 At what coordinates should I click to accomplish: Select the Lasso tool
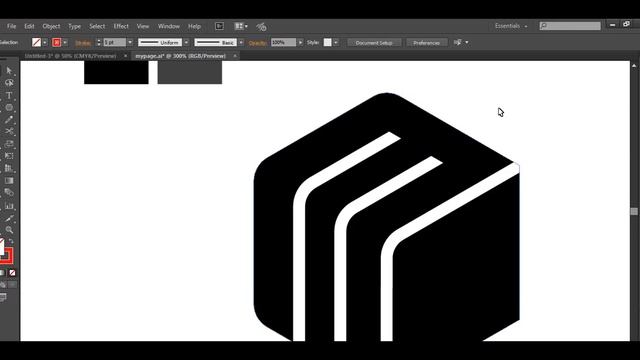pyautogui.click(x=9, y=83)
